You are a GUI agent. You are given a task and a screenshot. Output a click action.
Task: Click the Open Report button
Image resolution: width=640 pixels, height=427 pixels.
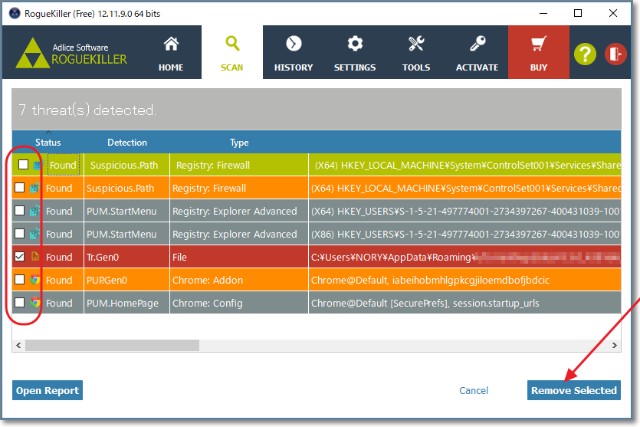point(47,390)
